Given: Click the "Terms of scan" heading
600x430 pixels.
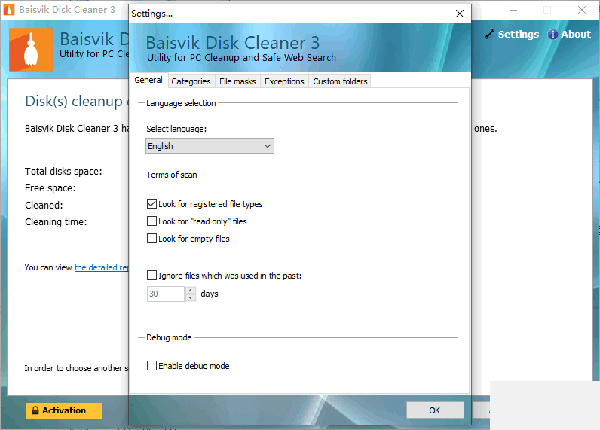Looking at the screenshot, I should pos(172,175).
